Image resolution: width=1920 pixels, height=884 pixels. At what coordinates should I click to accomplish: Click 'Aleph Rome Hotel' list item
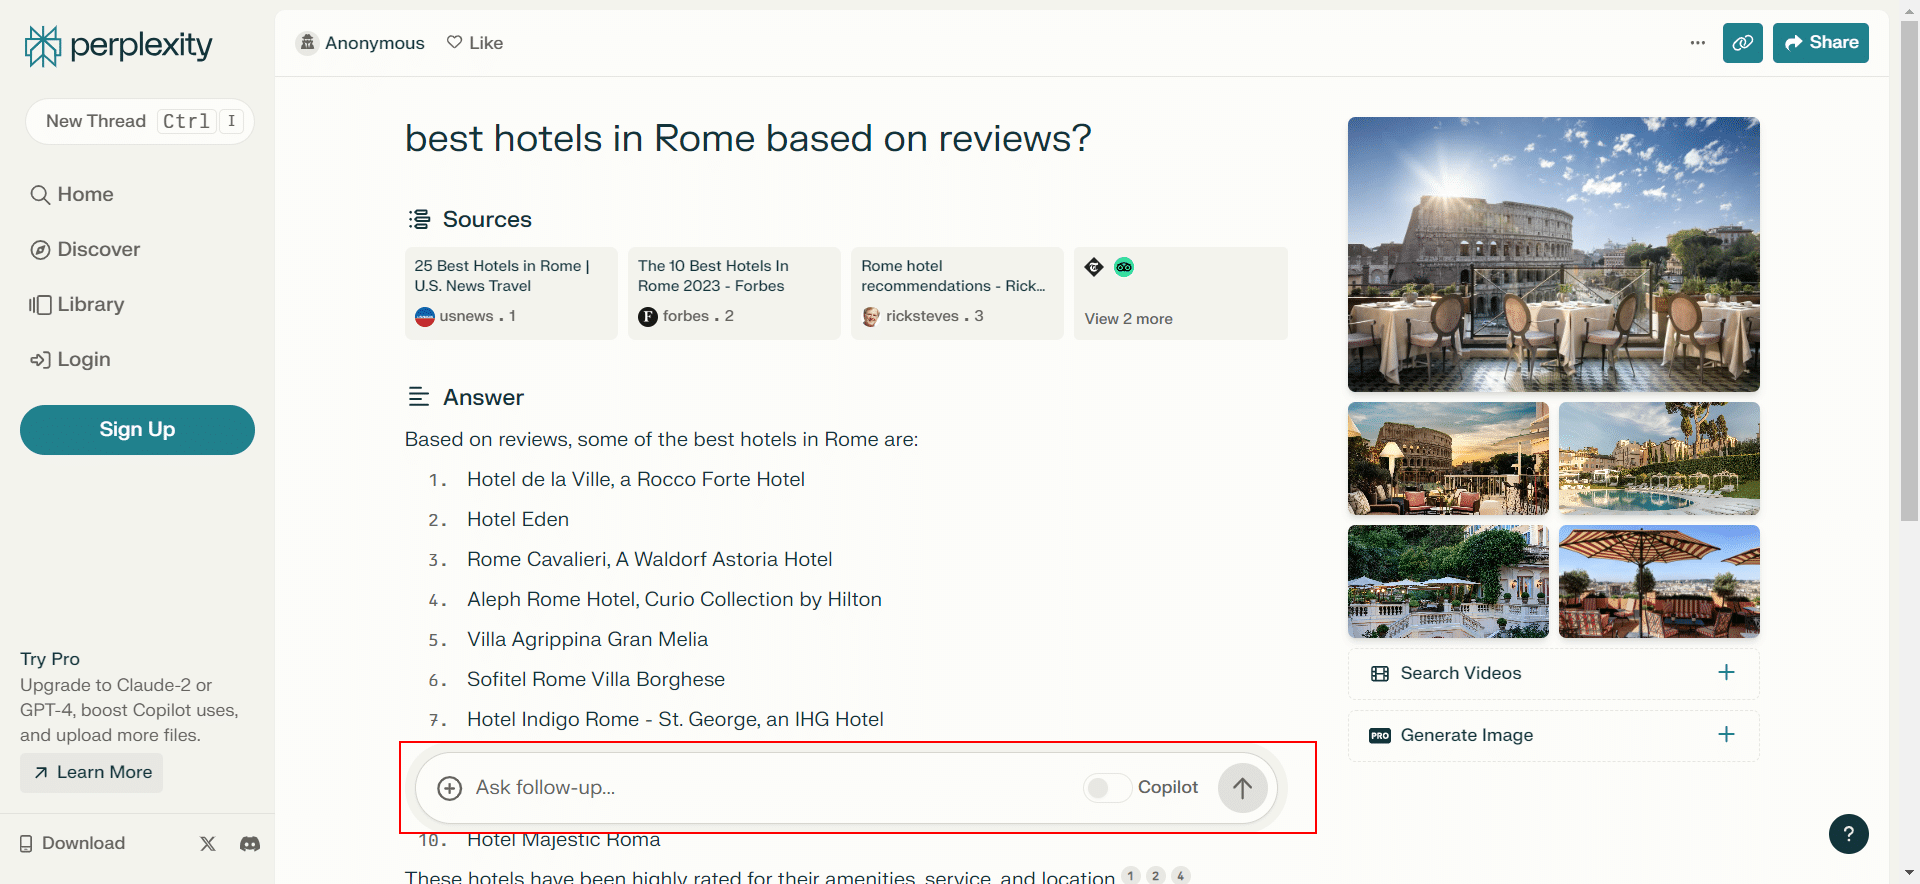point(674,600)
